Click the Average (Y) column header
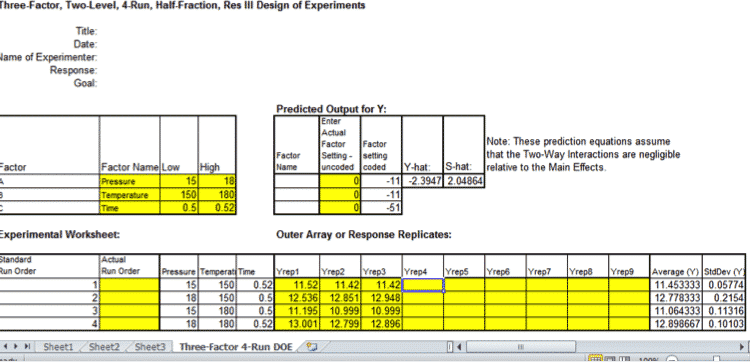This screenshot has width=750, height=362. coord(676,266)
